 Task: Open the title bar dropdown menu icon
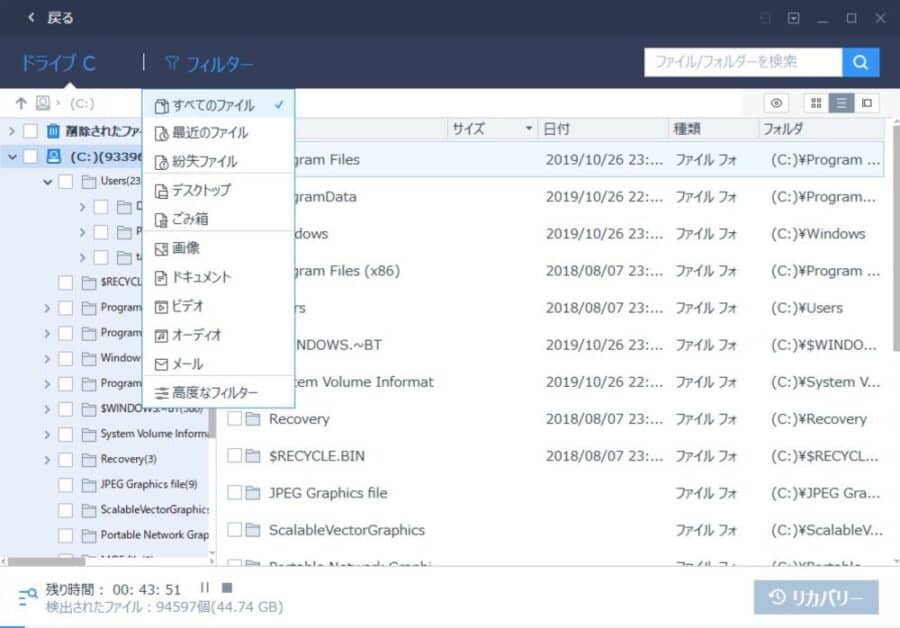(x=793, y=18)
